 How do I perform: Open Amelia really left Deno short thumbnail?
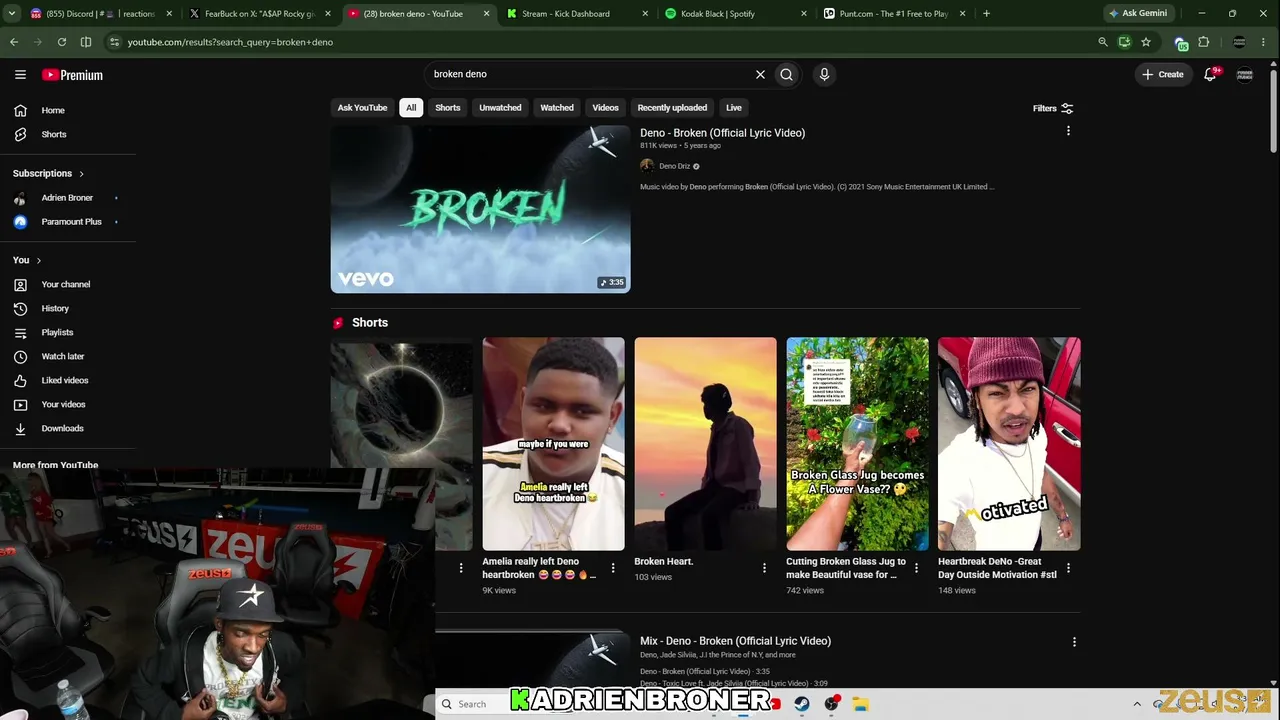(553, 444)
